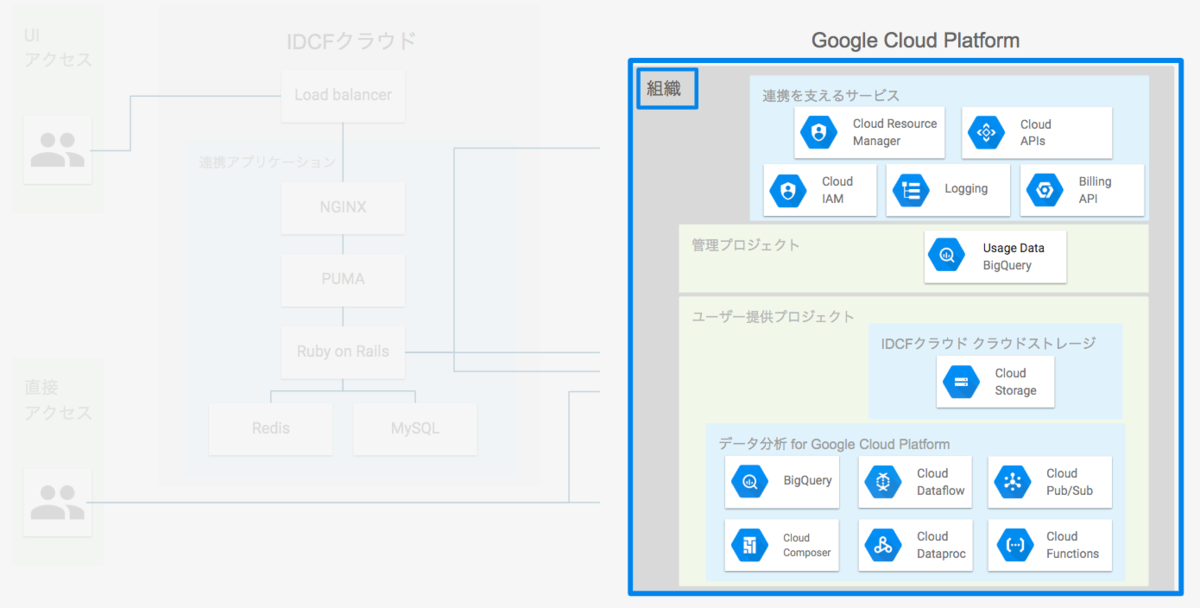
Task: Click the BigQuery icon in data analysis
Action: [749, 481]
